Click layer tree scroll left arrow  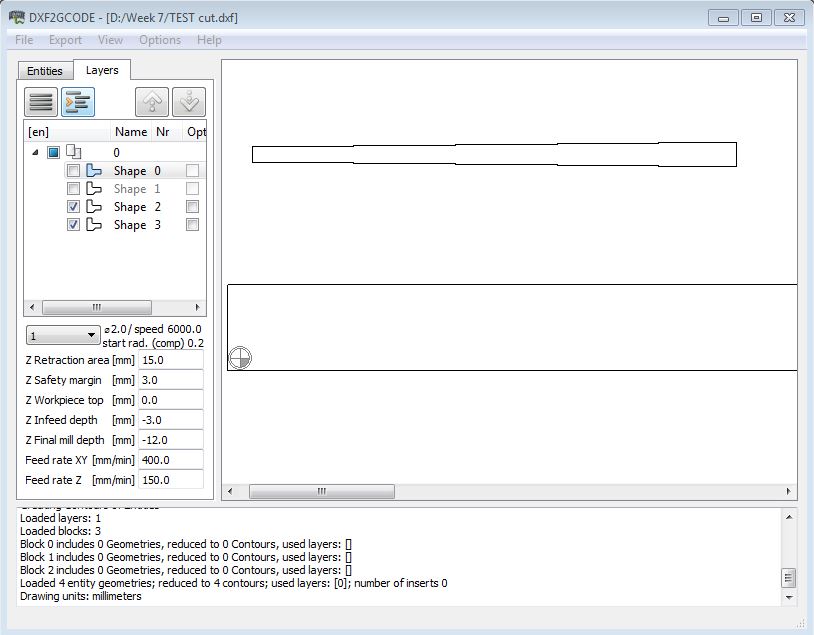(x=32, y=307)
